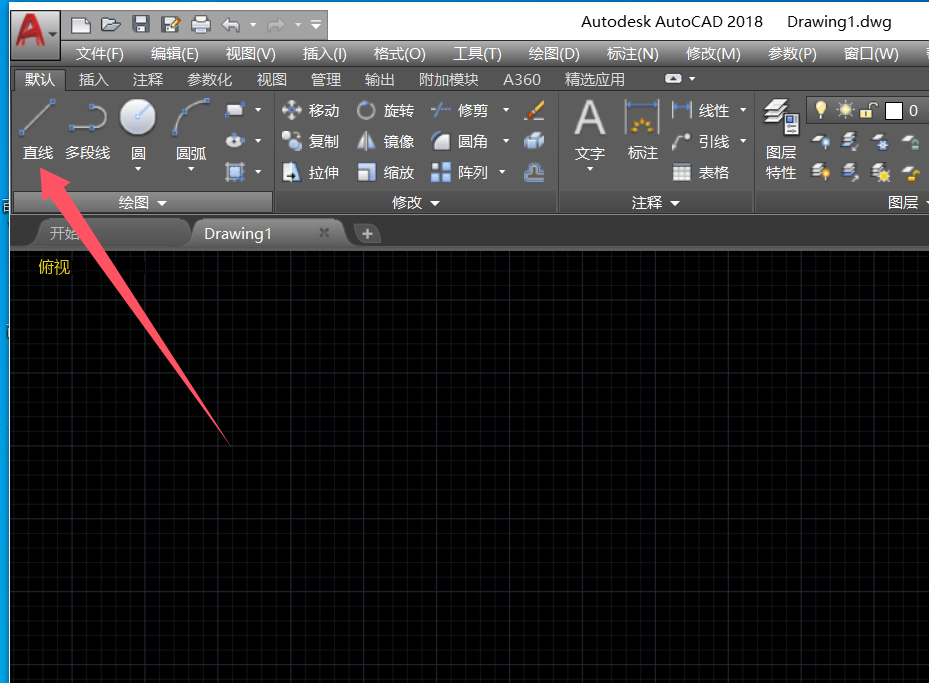Click the Plot printer icon
The height and width of the screenshot is (683, 929).
pyautogui.click(x=201, y=25)
